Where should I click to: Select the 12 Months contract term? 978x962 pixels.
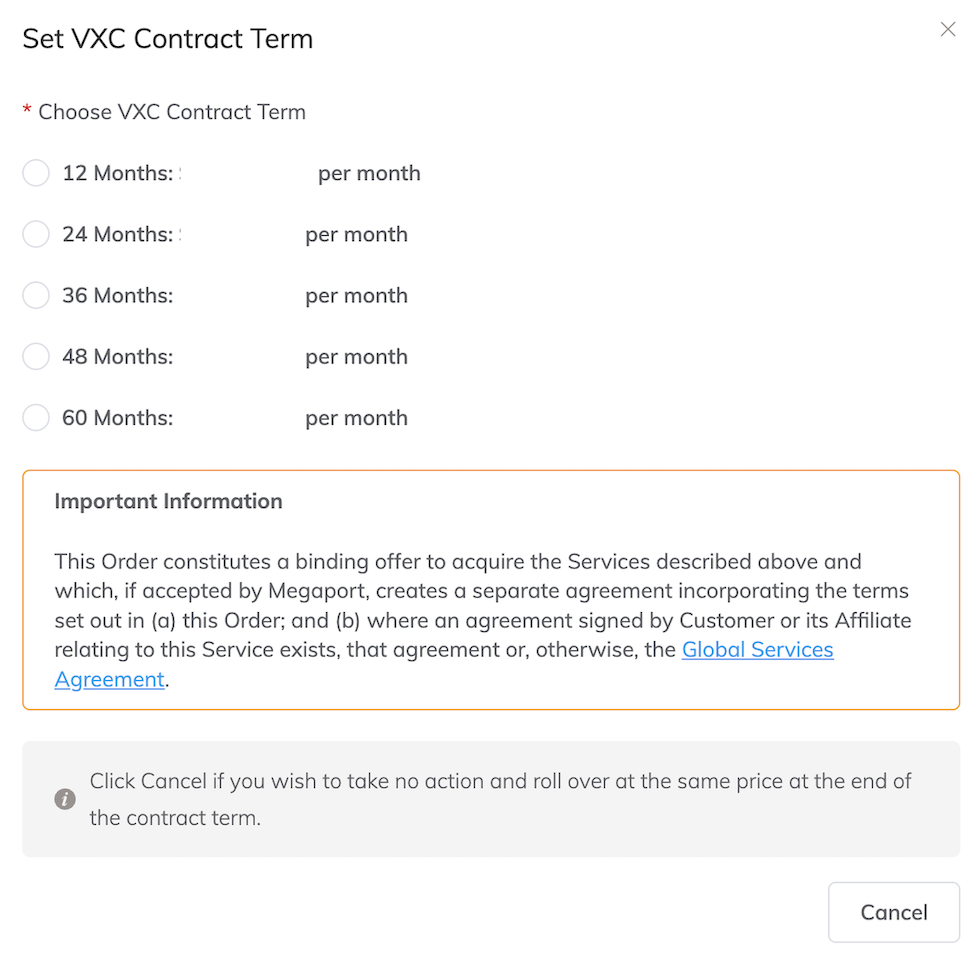coord(35,173)
